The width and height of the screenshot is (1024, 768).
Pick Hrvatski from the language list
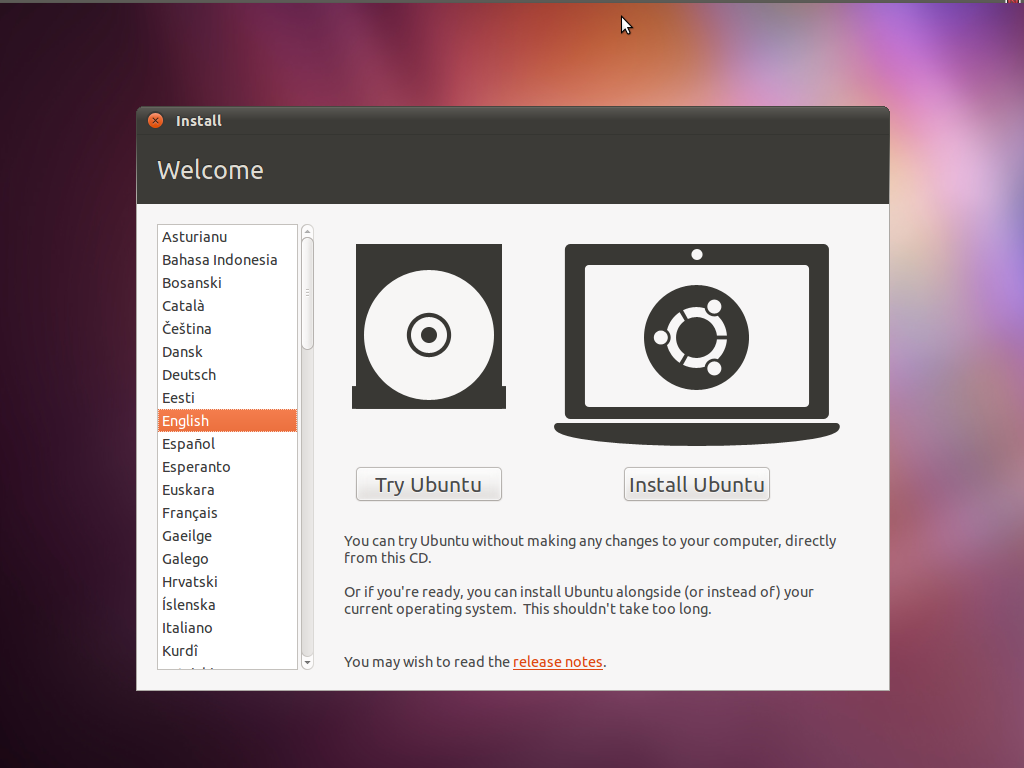[227, 582]
